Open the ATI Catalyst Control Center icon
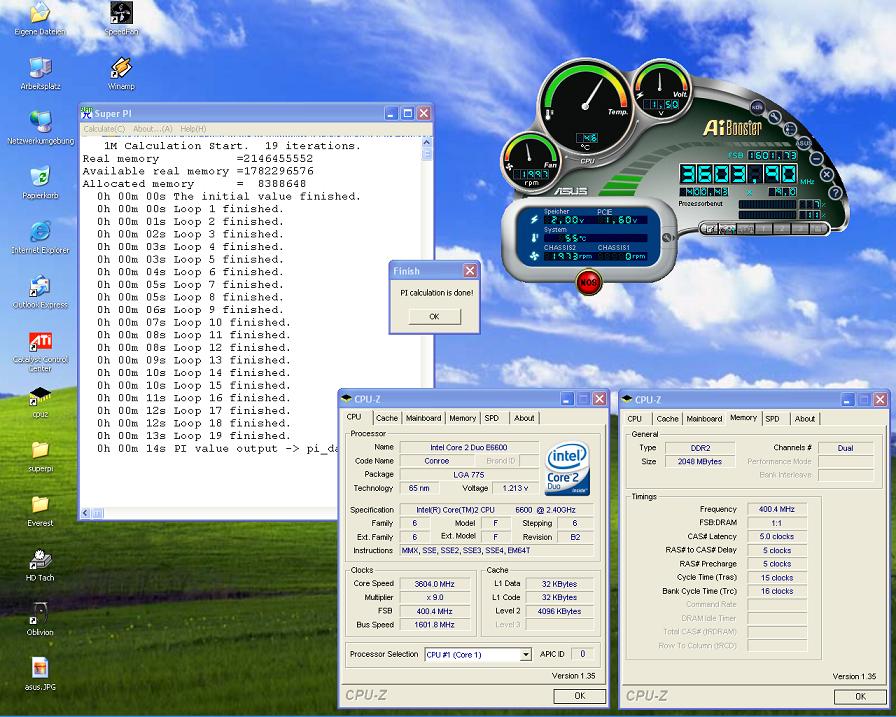The height and width of the screenshot is (717, 896). pyautogui.click(x=40, y=351)
